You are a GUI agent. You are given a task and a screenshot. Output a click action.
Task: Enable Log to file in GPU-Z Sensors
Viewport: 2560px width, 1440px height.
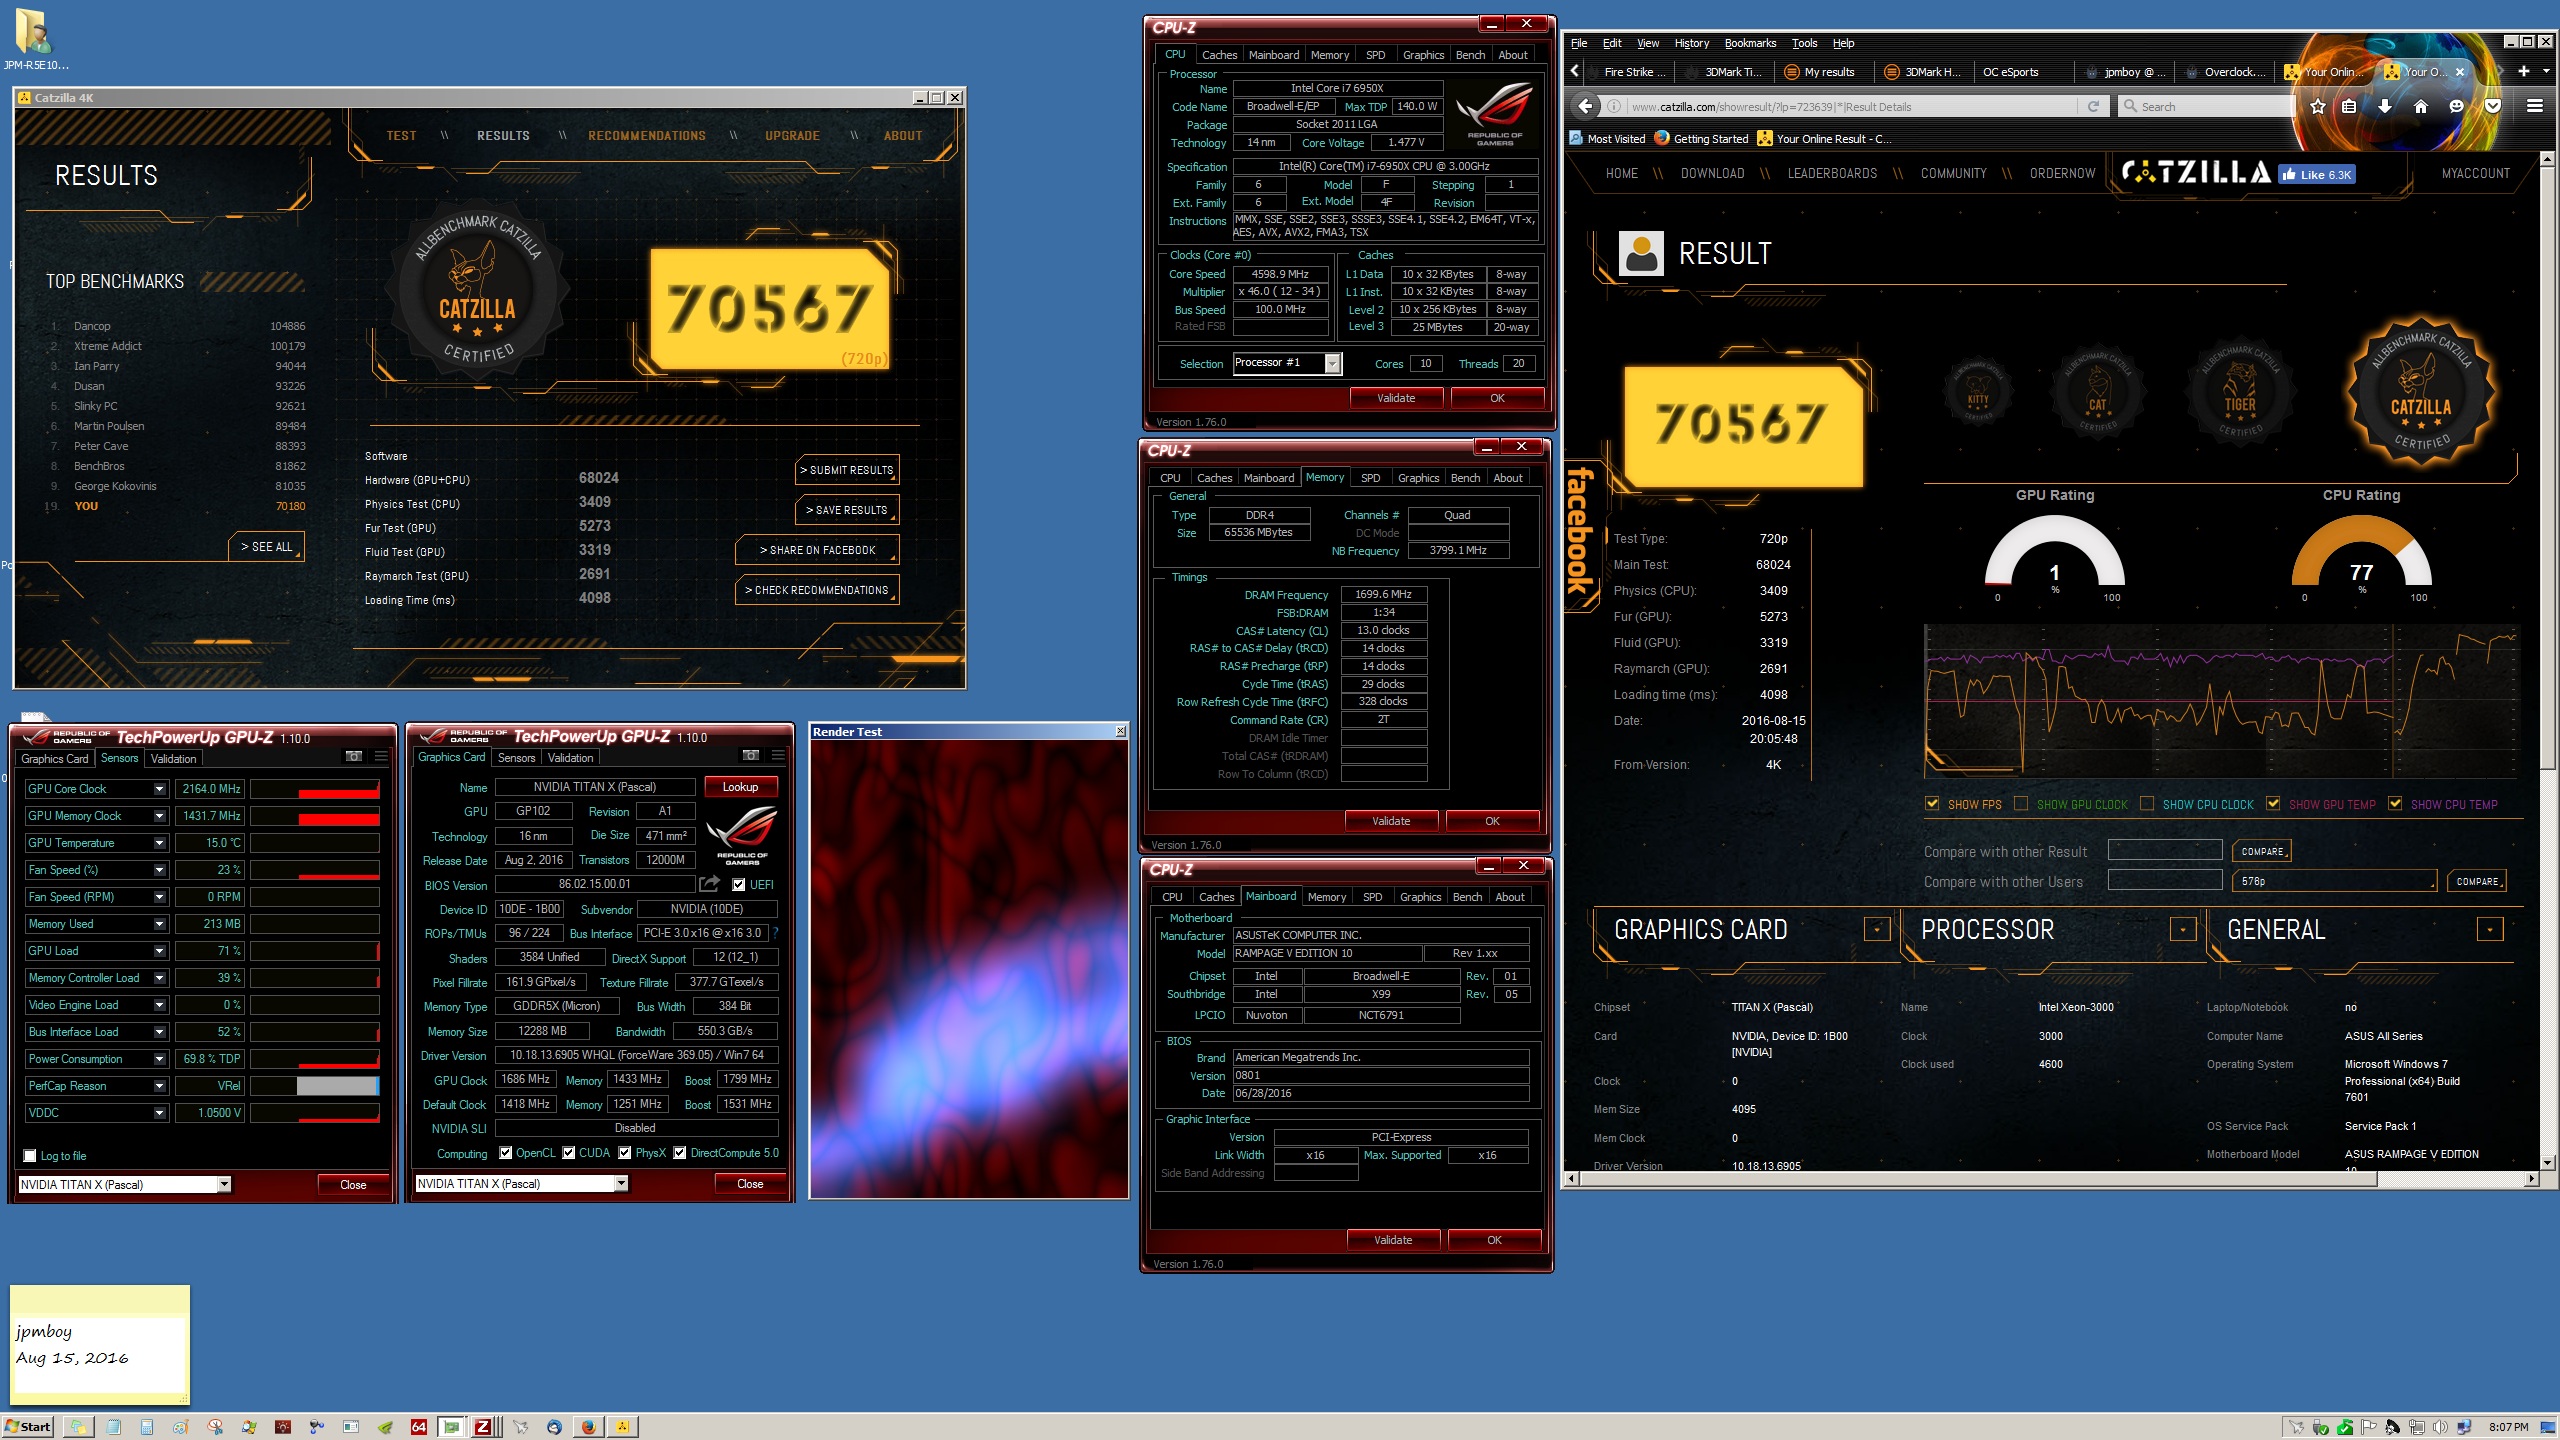[30, 1156]
